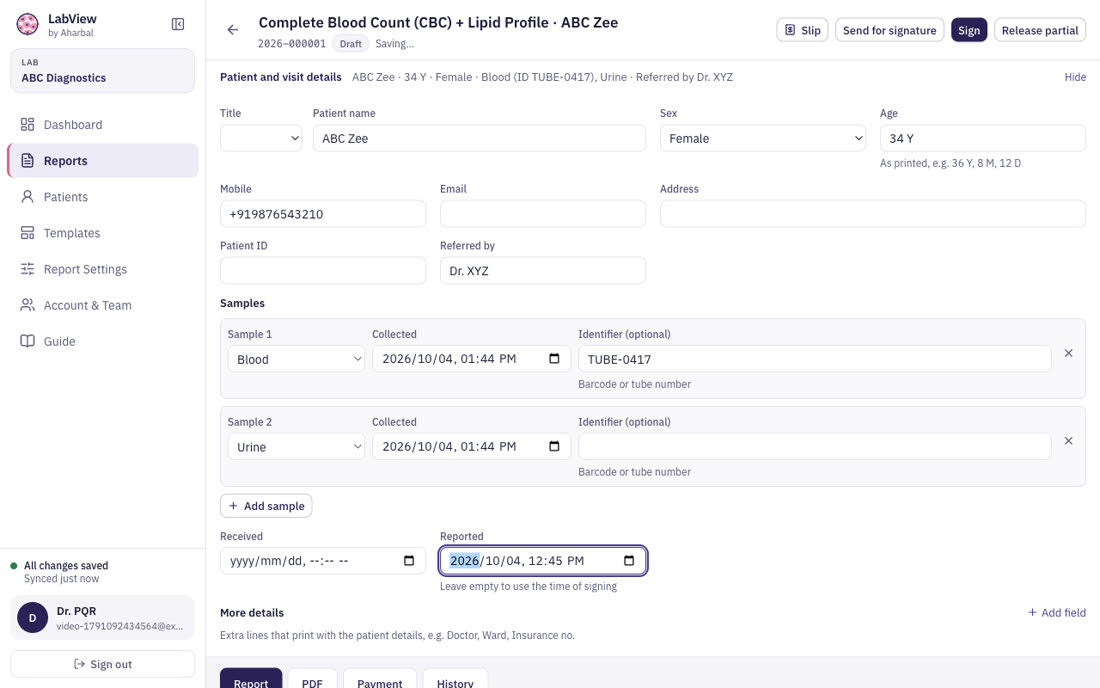Click the Slip button
This screenshot has height=688, width=1100.
803,30
